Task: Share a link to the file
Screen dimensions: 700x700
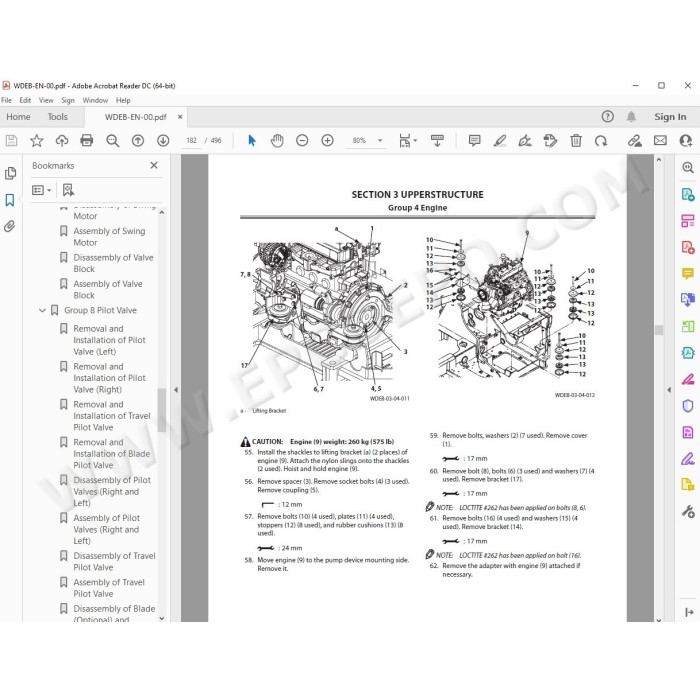Action: pyautogui.click(x=634, y=141)
